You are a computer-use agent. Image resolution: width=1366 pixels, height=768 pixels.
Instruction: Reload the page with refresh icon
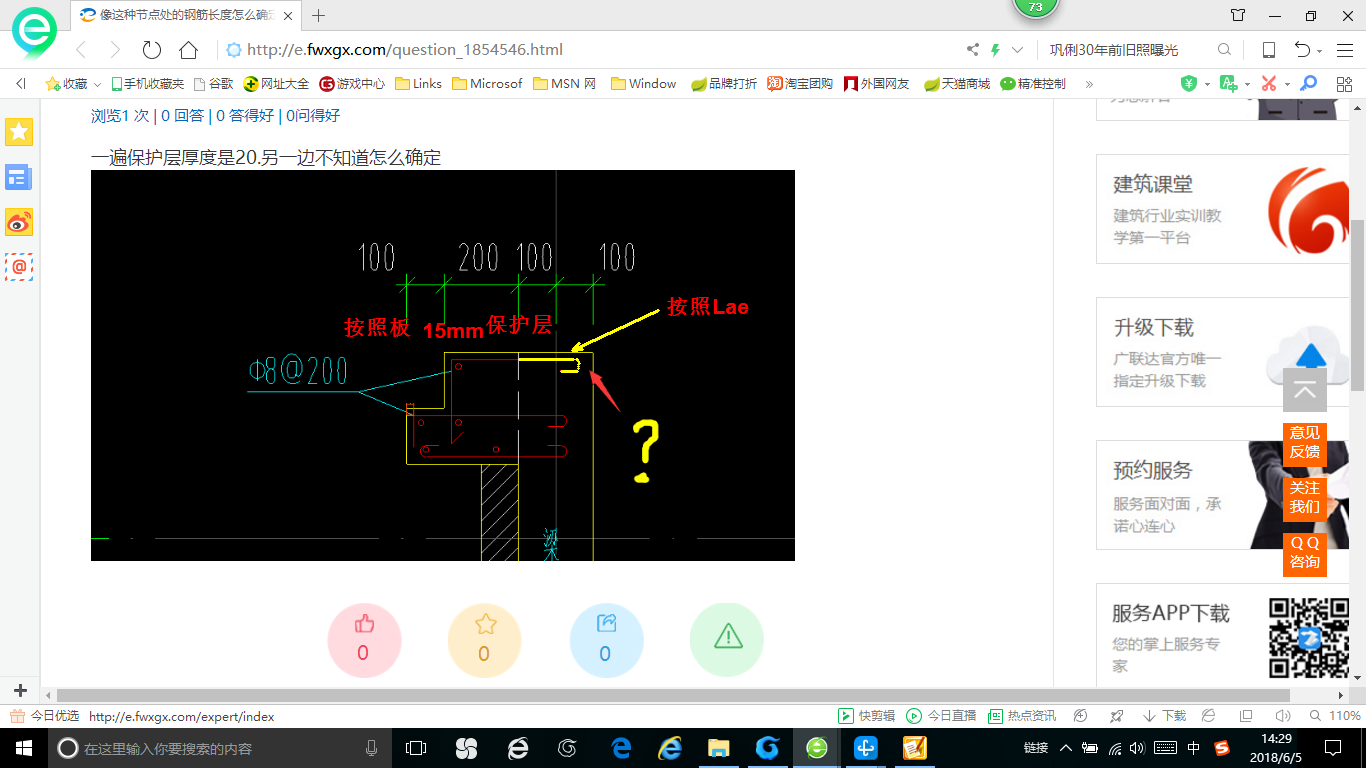(x=151, y=50)
